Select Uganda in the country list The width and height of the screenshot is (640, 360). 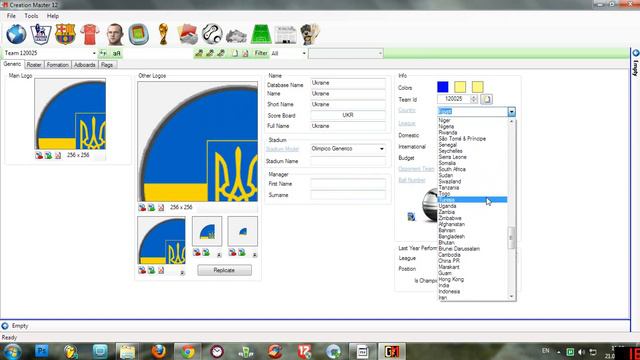click(472, 206)
